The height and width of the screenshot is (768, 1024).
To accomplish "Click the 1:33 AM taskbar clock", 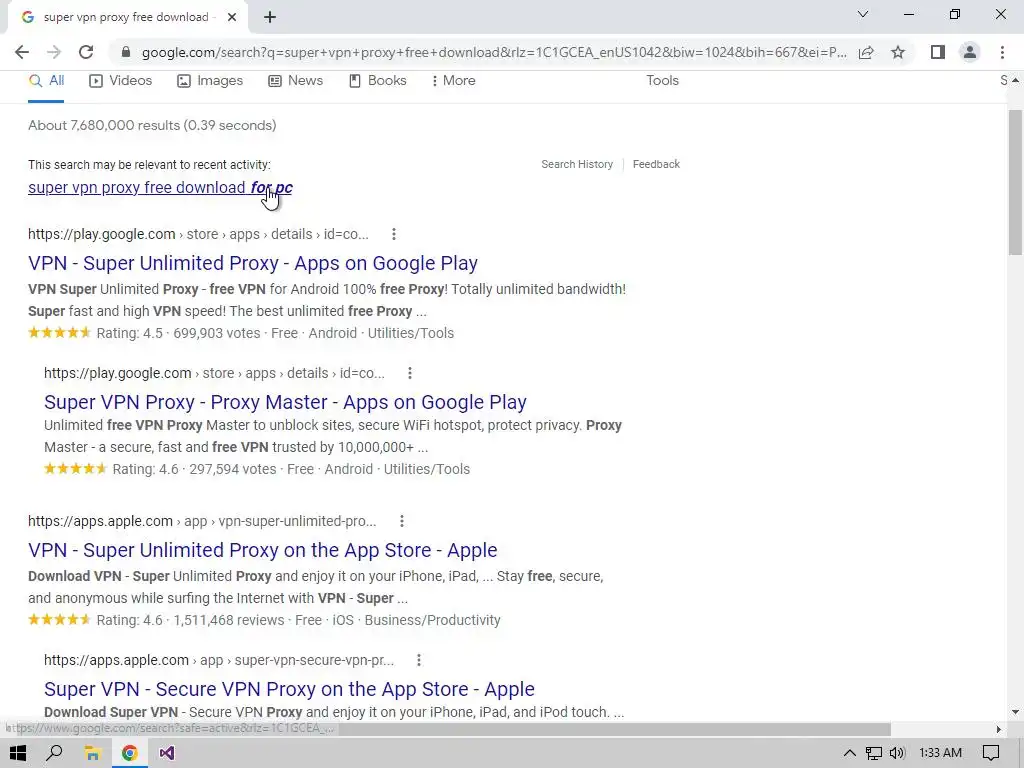I will (x=940, y=753).
